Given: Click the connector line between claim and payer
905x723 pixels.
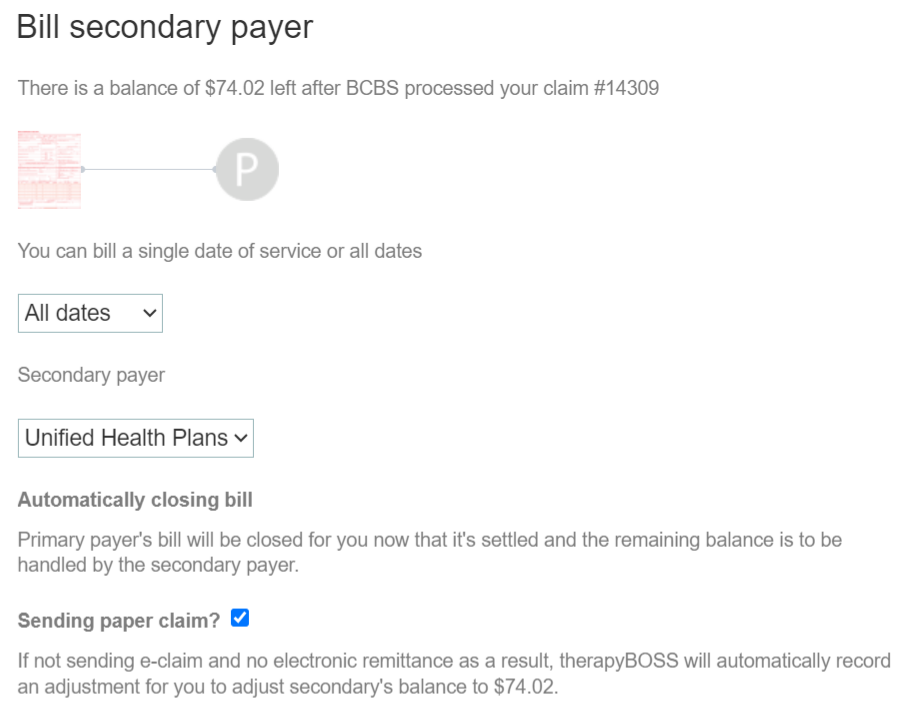Looking at the screenshot, I should tap(148, 170).
